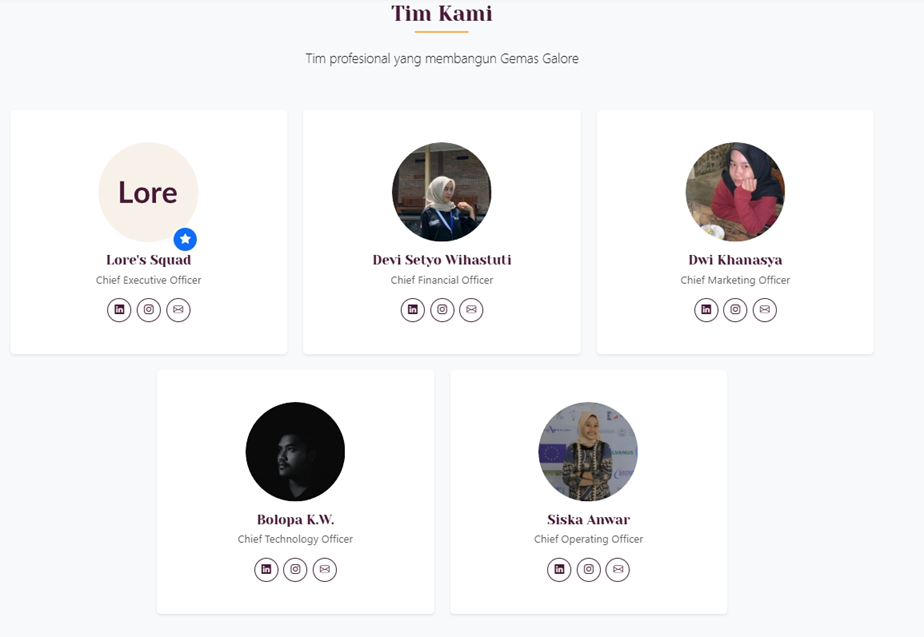
Task: Open Bolopa K.W.'s Instagram icon
Action: (295, 570)
